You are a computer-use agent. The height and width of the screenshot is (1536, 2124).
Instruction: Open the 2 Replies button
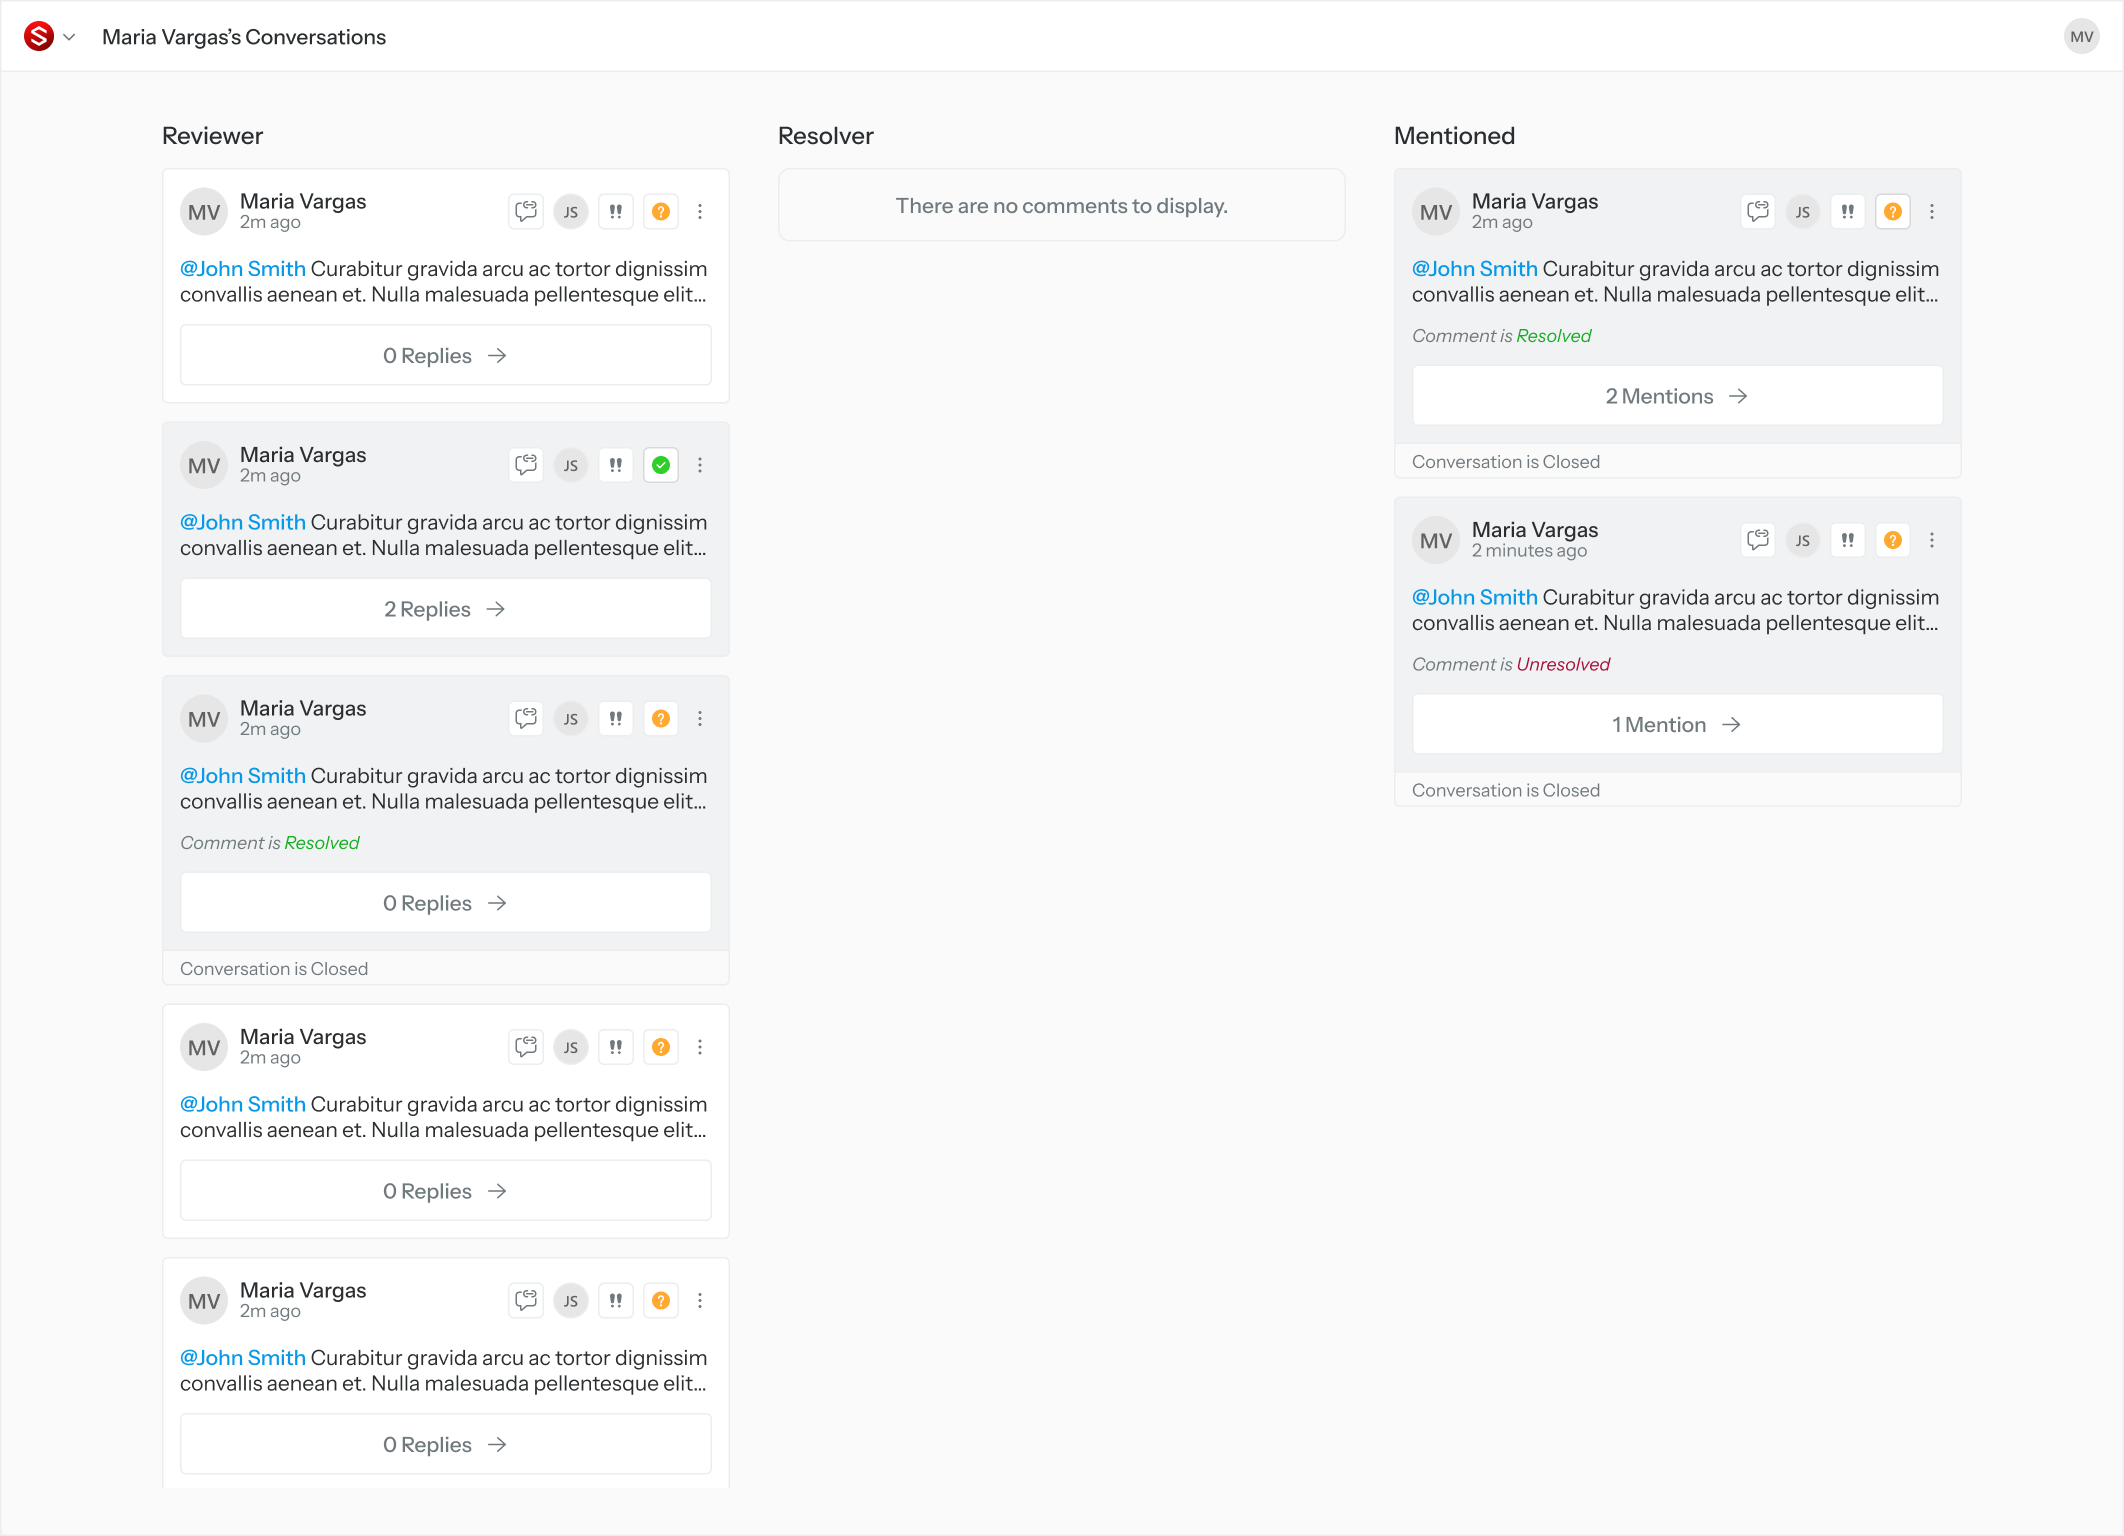(445, 609)
